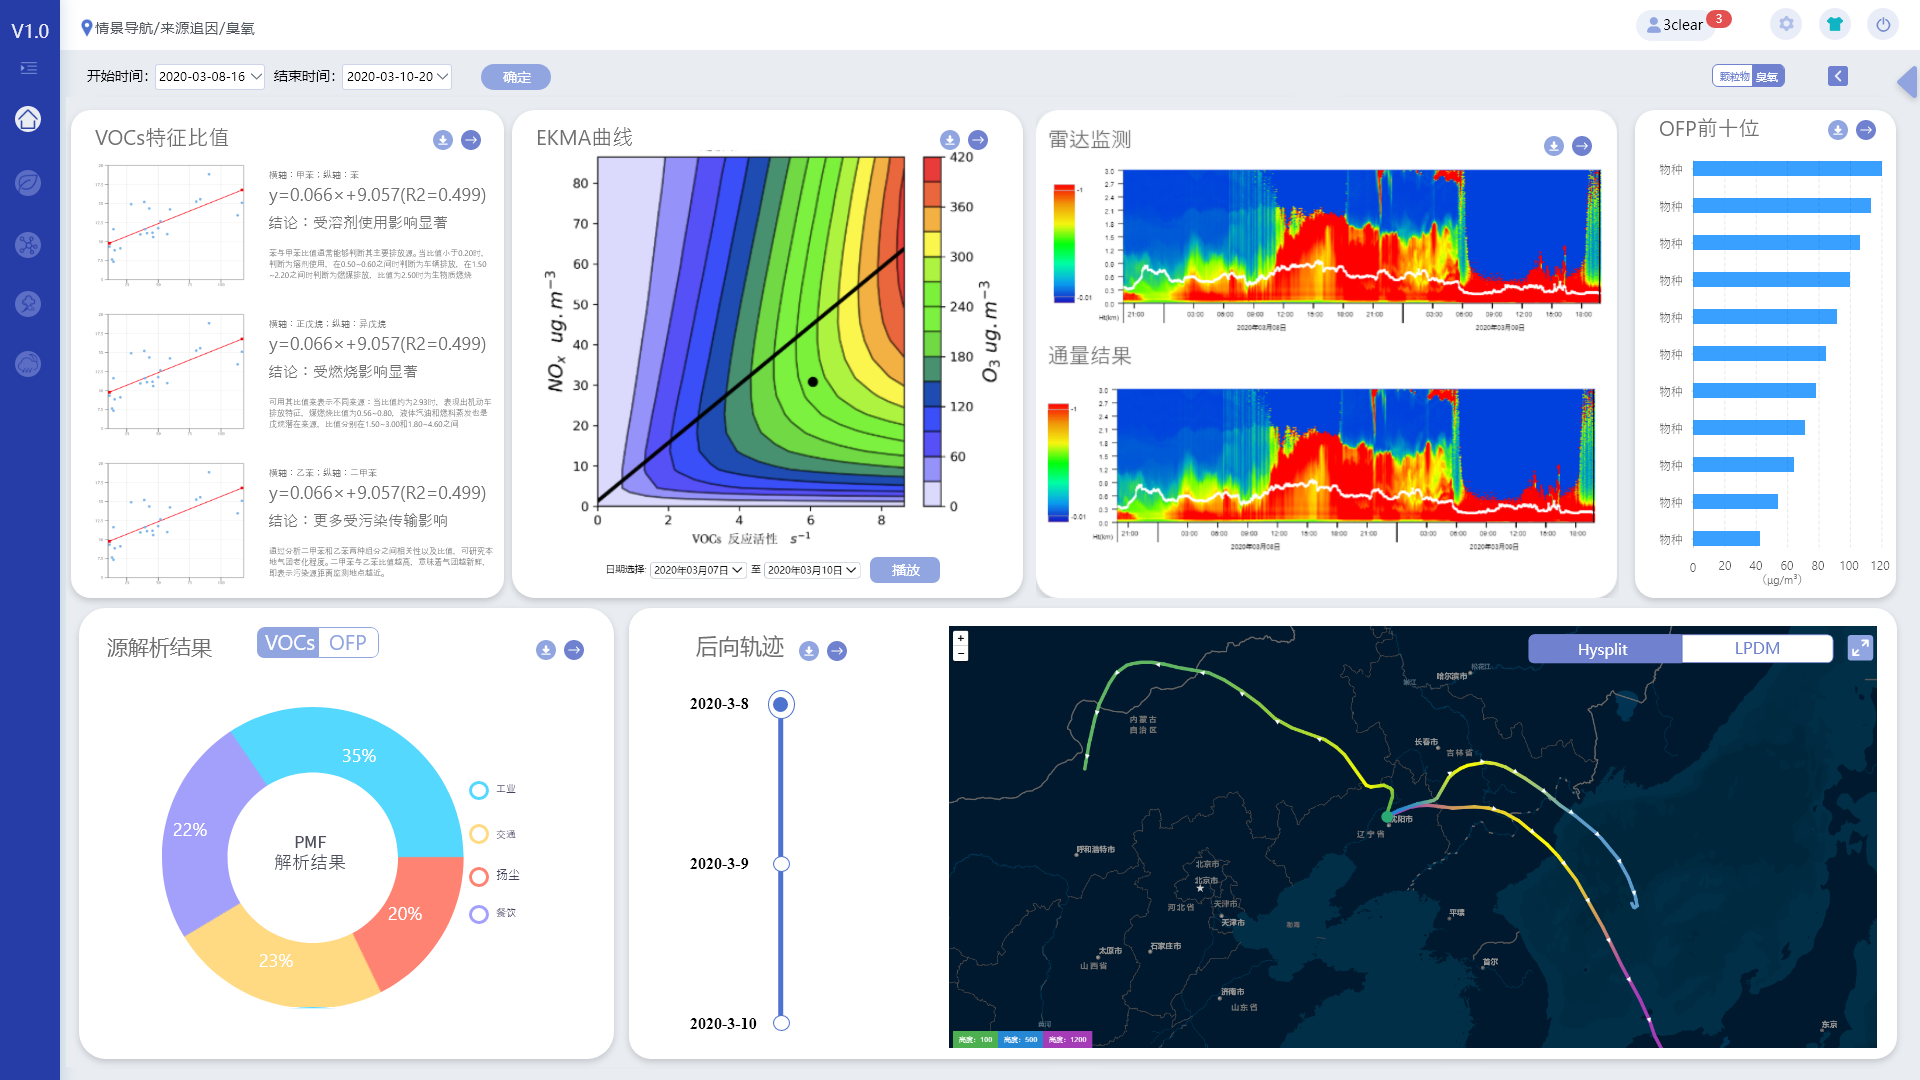Open 后向轨迹 details arrow
Viewport: 1920px width, 1080px height.
click(837, 651)
